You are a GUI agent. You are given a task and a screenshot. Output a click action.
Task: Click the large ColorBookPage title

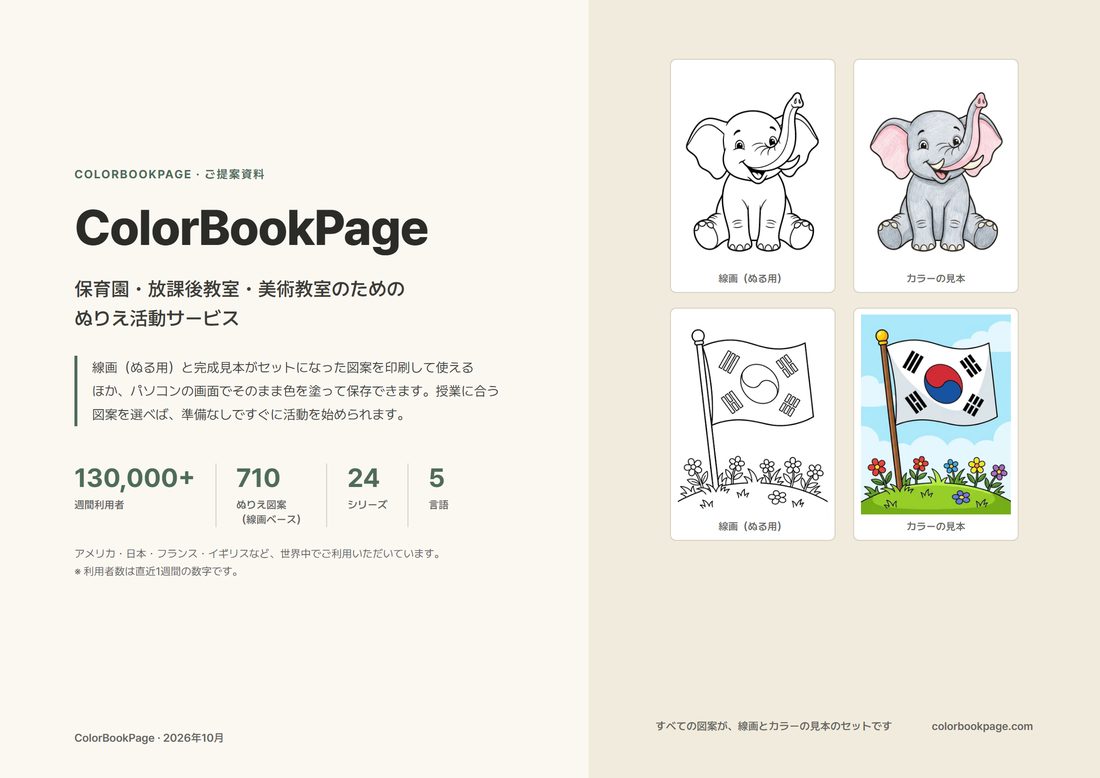(x=251, y=229)
